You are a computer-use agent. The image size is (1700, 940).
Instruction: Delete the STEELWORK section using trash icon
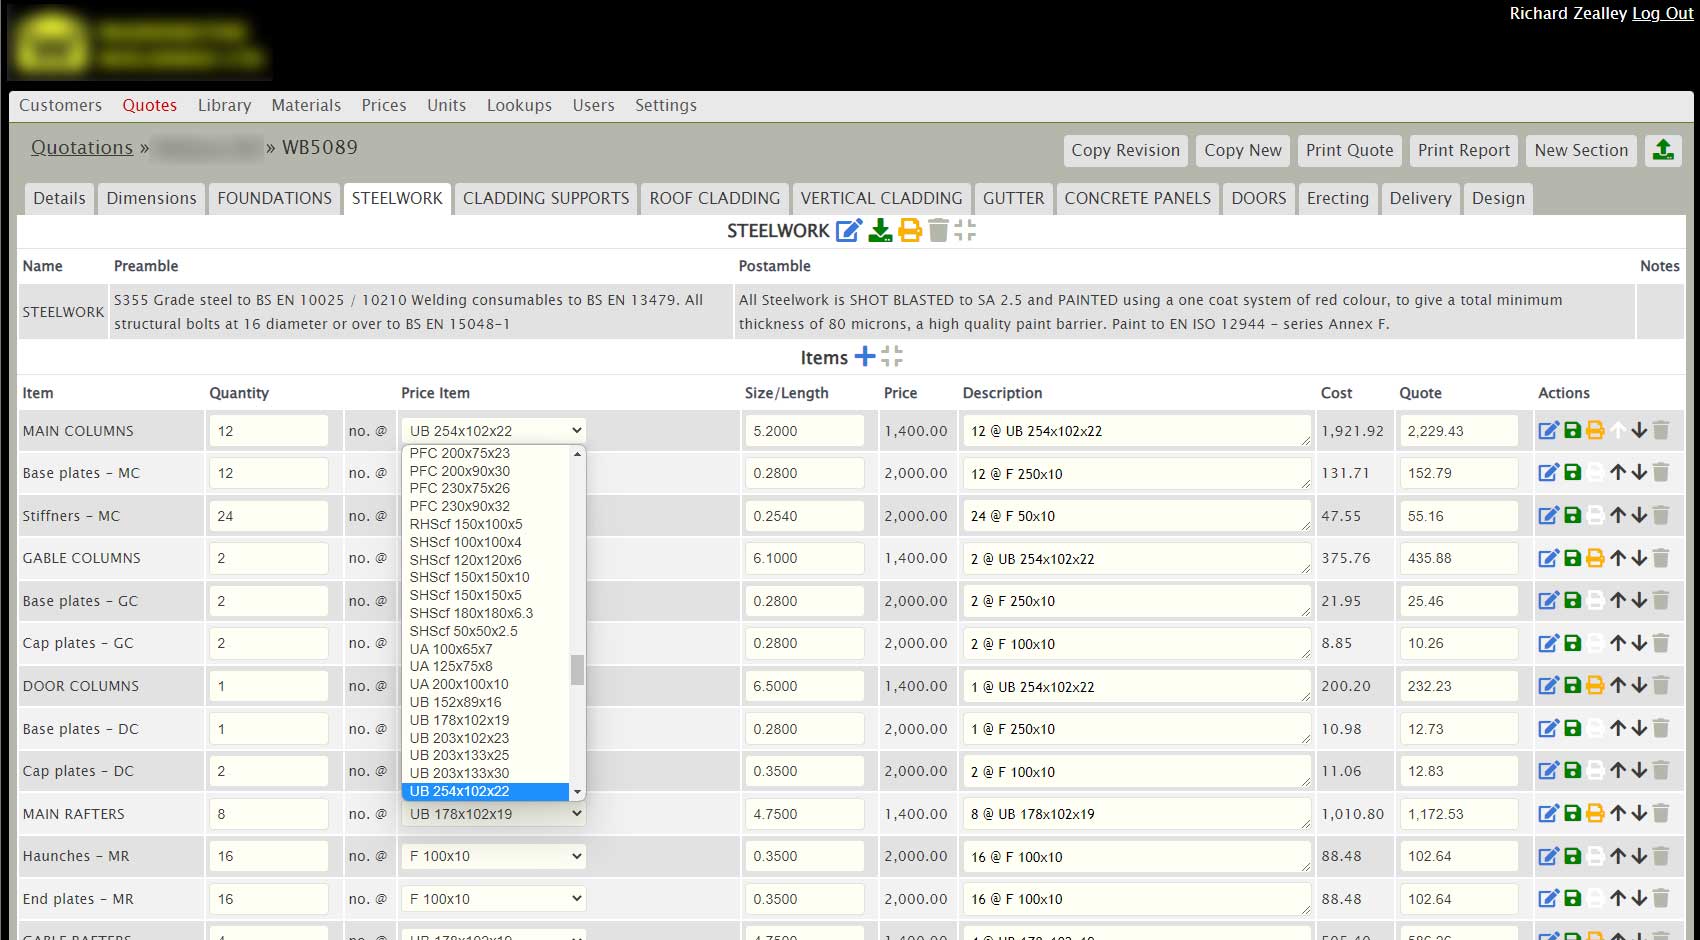[938, 231]
